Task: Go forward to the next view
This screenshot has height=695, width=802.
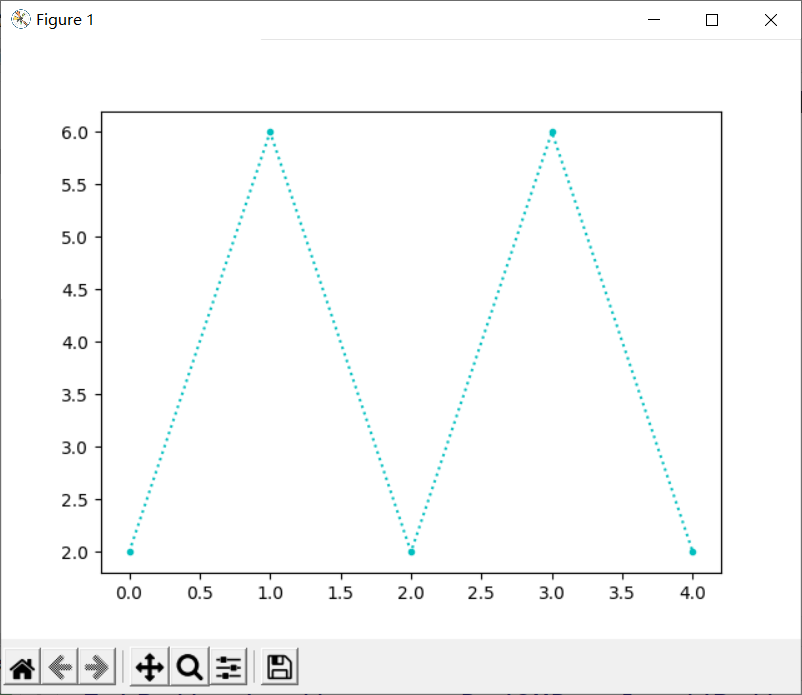Action: [x=97, y=667]
